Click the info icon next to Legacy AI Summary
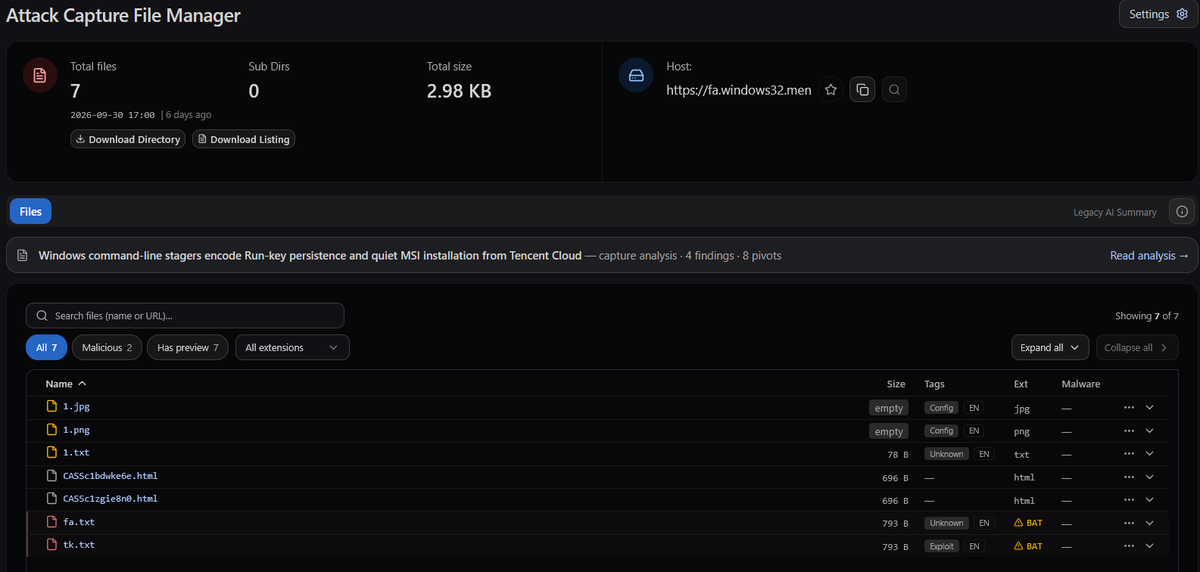The image size is (1200, 572). [1182, 212]
